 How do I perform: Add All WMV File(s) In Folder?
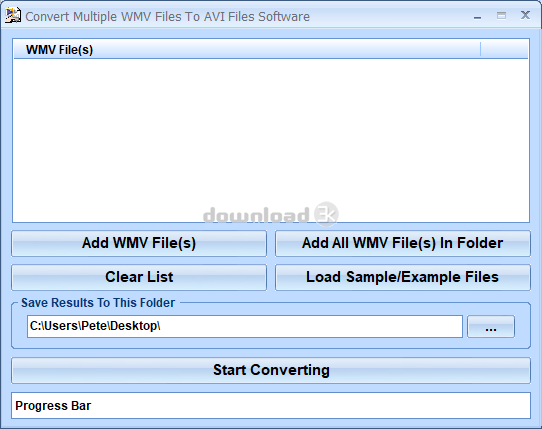coord(403,243)
